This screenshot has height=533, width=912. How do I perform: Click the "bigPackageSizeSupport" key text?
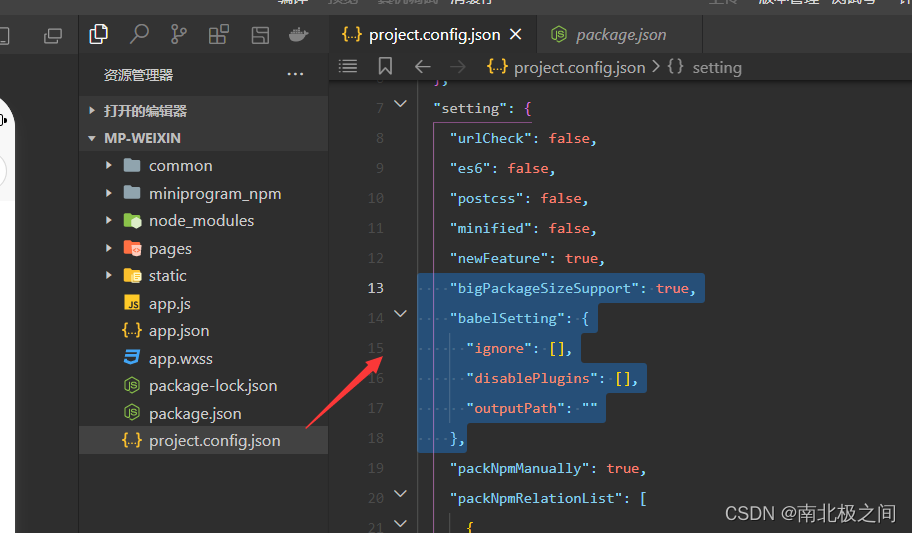544,289
